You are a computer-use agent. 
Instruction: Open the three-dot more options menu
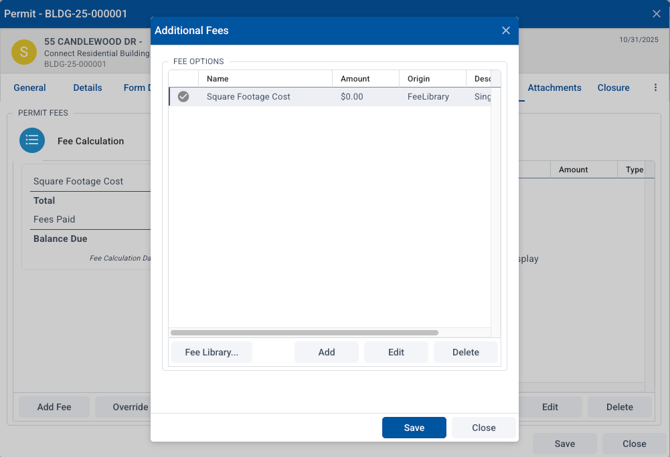(x=655, y=88)
